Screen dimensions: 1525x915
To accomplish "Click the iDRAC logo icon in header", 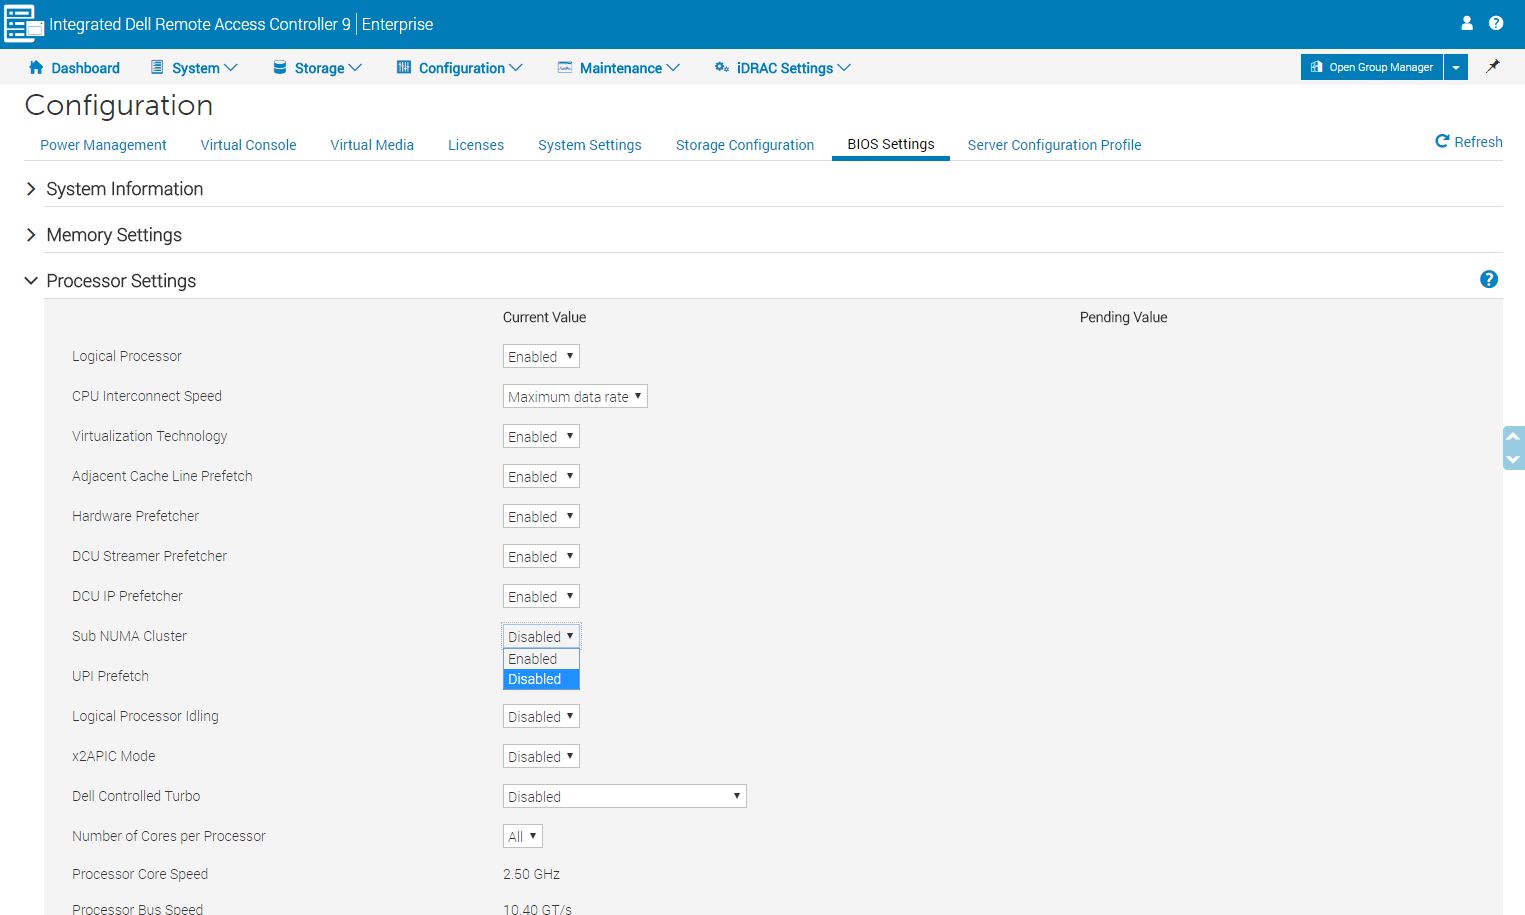I will (24, 24).
